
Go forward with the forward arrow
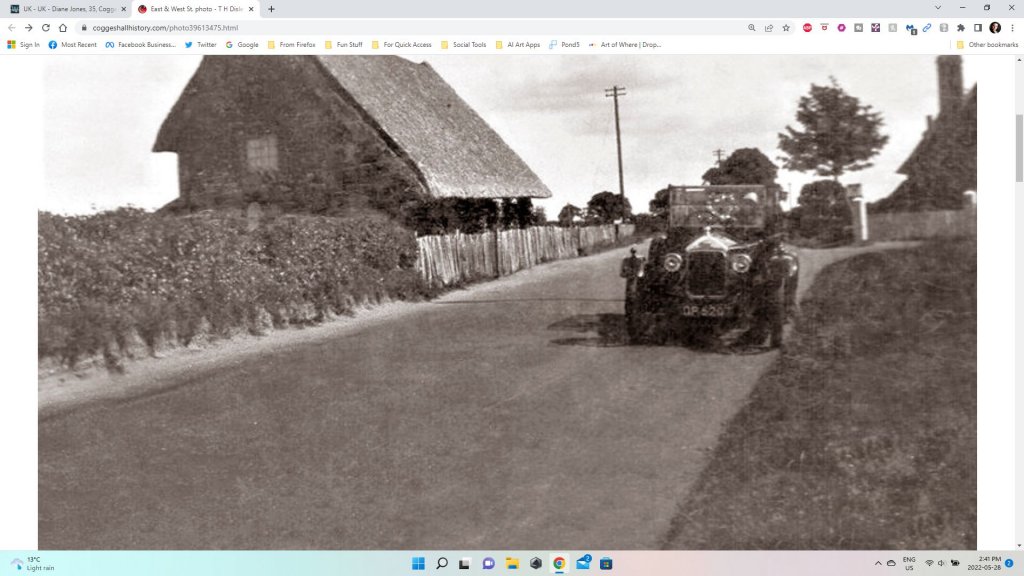28,28
